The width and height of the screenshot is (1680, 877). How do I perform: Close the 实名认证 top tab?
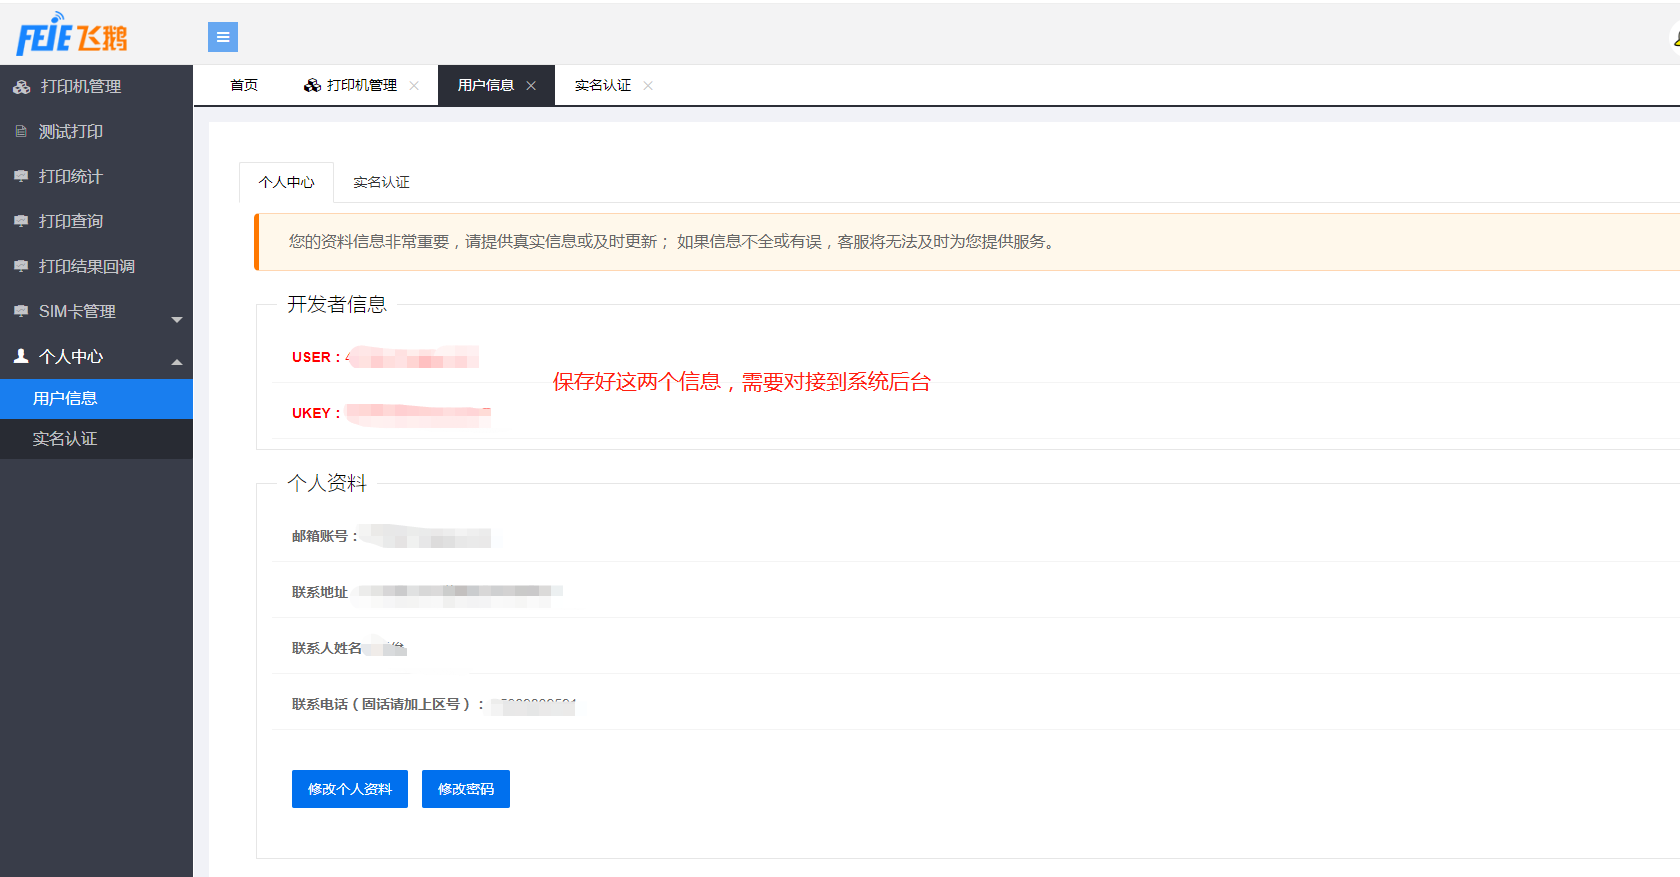(648, 86)
